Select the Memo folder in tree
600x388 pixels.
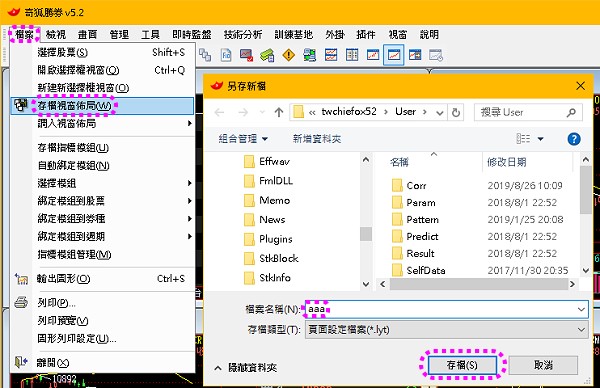tap(267, 200)
